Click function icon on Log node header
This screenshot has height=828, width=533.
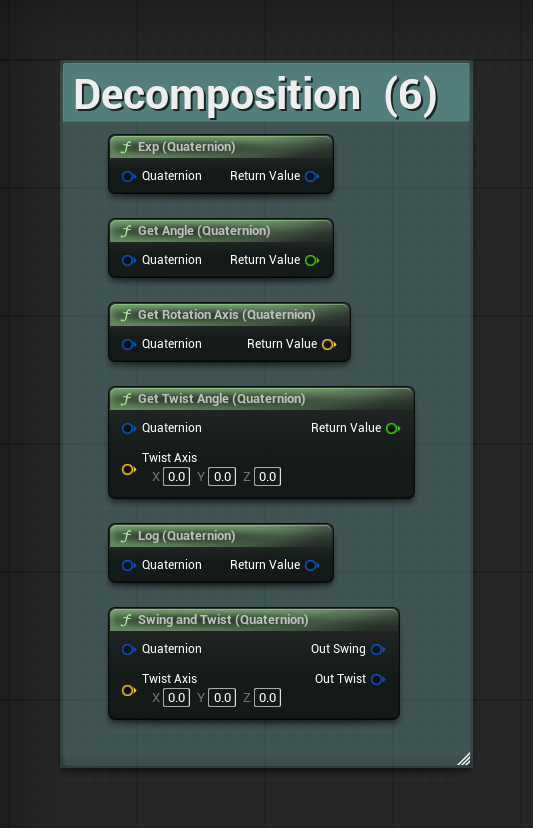[x=126, y=535]
